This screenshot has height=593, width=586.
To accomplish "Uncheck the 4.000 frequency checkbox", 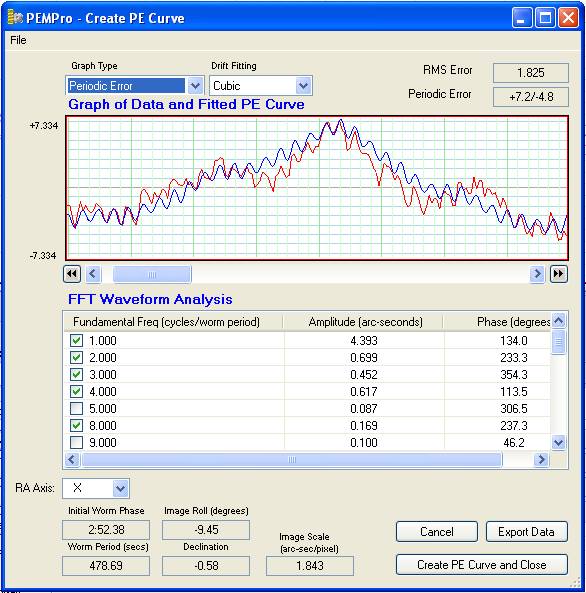I will pyautogui.click(x=76, y=391).
